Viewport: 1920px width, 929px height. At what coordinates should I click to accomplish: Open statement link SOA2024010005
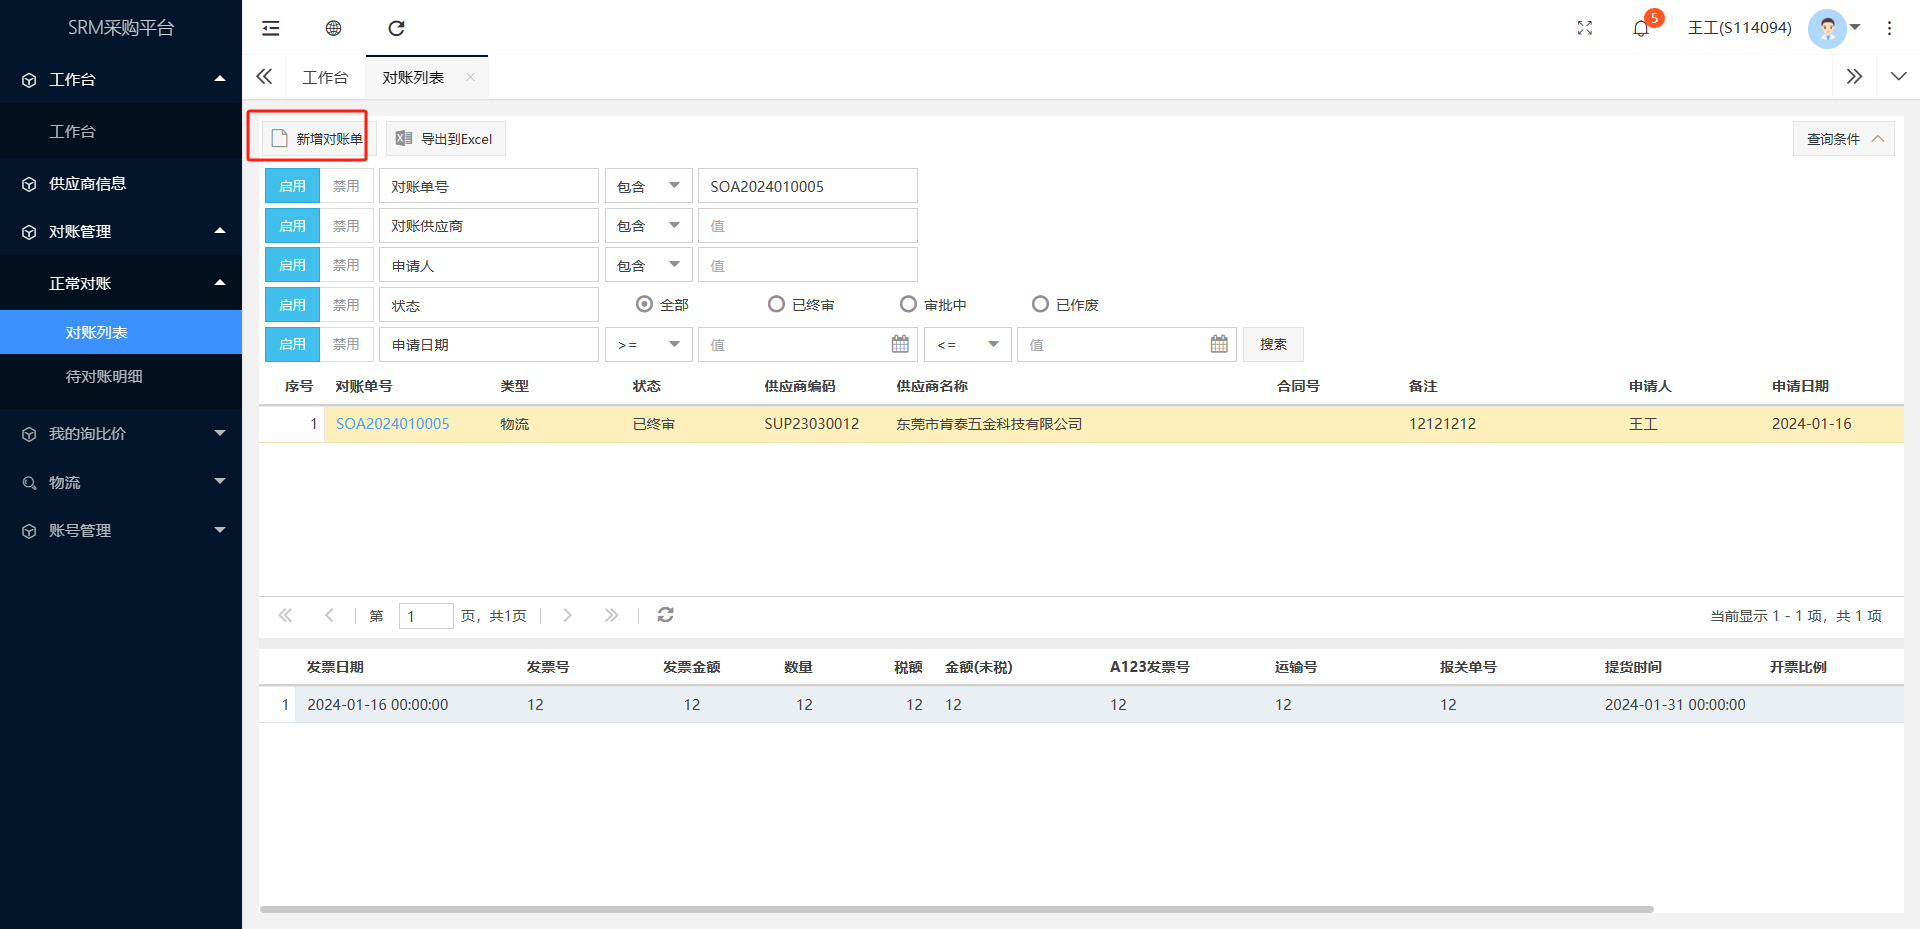click(x=392, y=424)
